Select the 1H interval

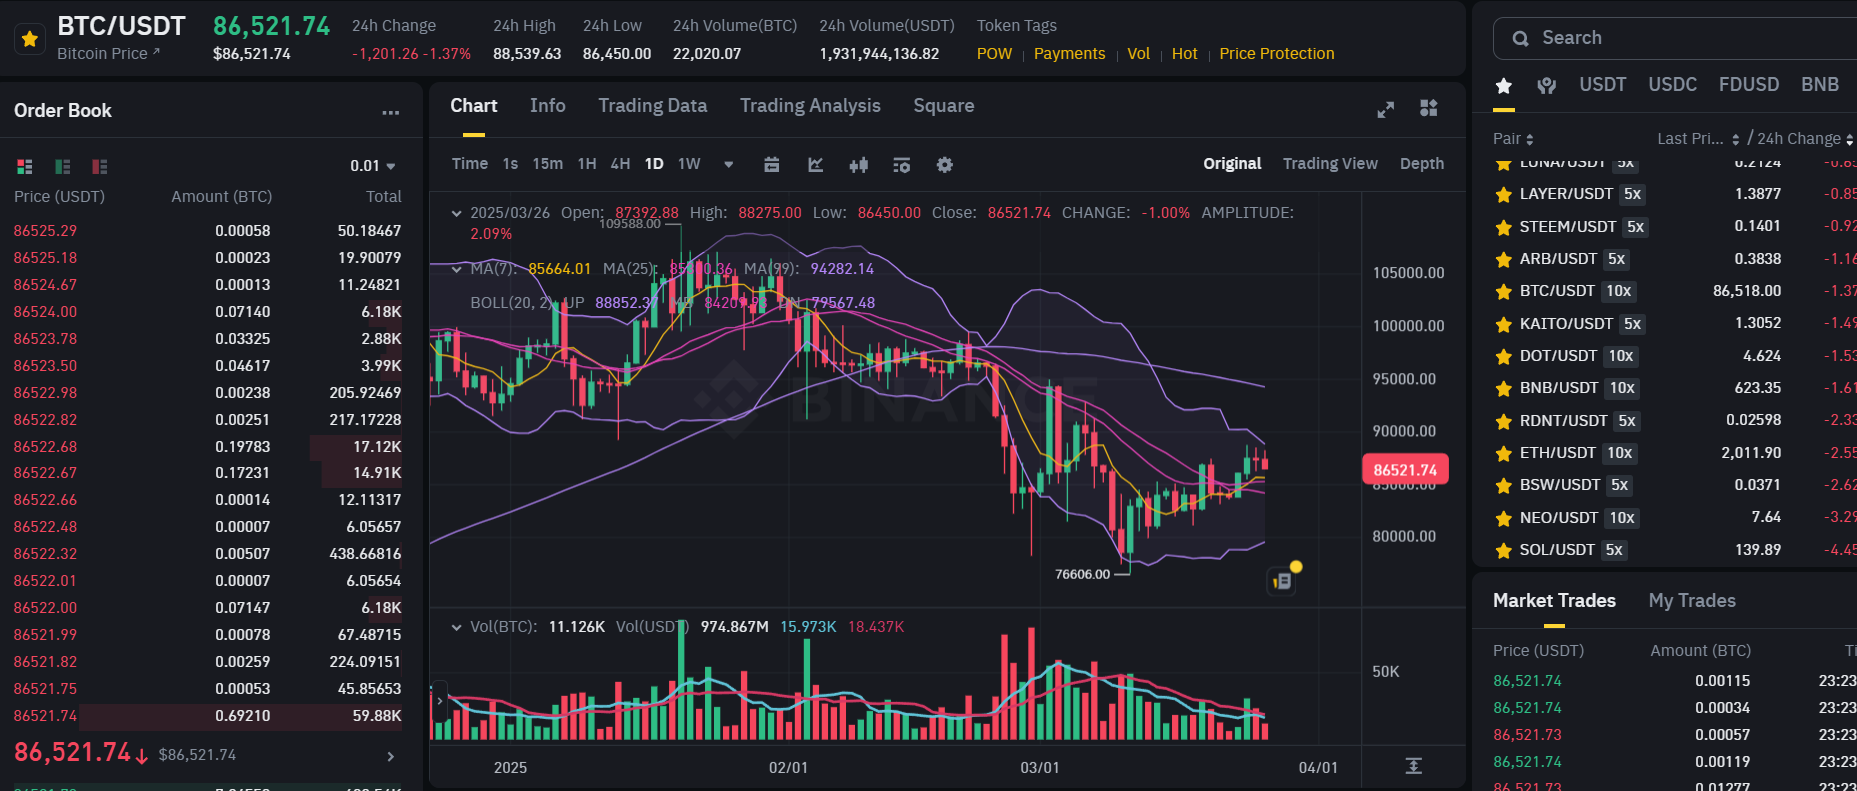[x=587, y=164]
